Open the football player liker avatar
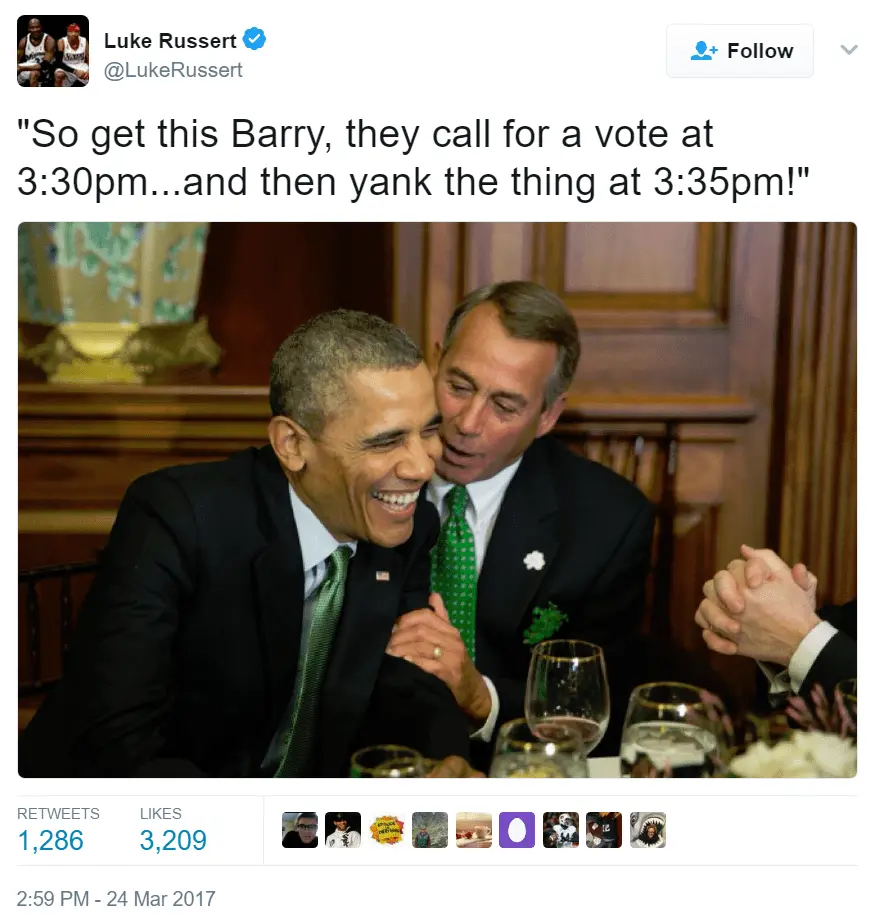The image size is (885, 922). tap(560, 830)
